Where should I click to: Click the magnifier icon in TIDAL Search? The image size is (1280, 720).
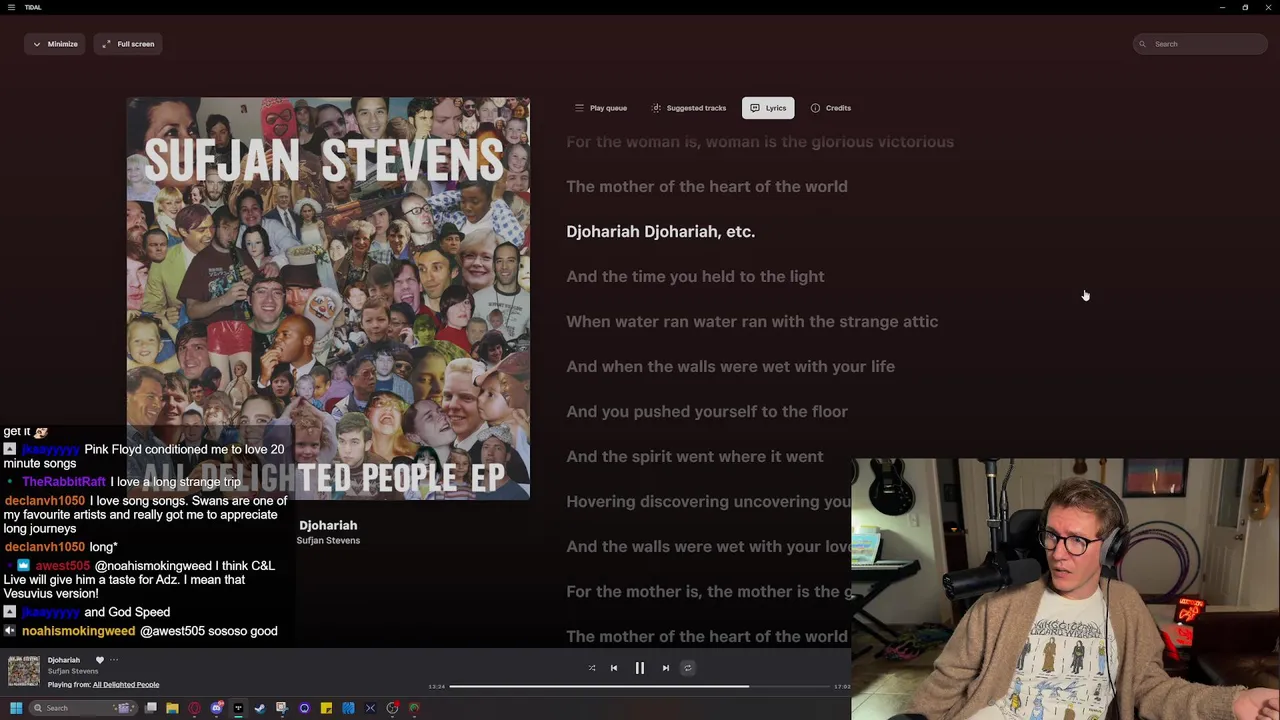1143,44
